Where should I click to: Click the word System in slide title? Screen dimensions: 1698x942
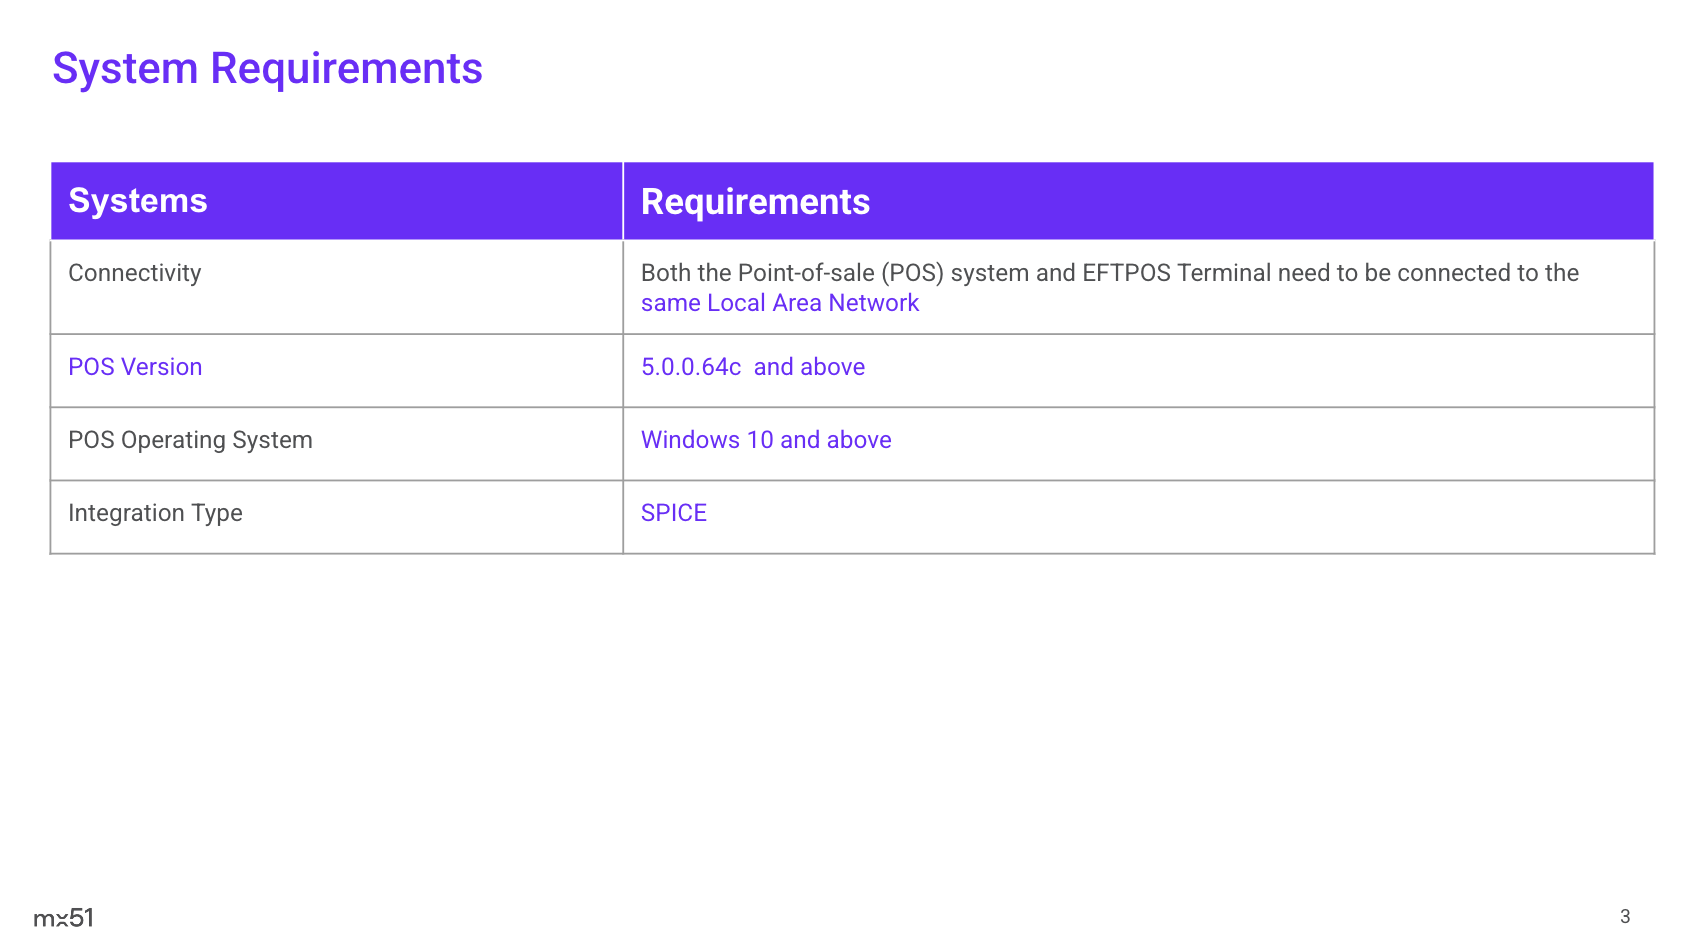(125, 69)
